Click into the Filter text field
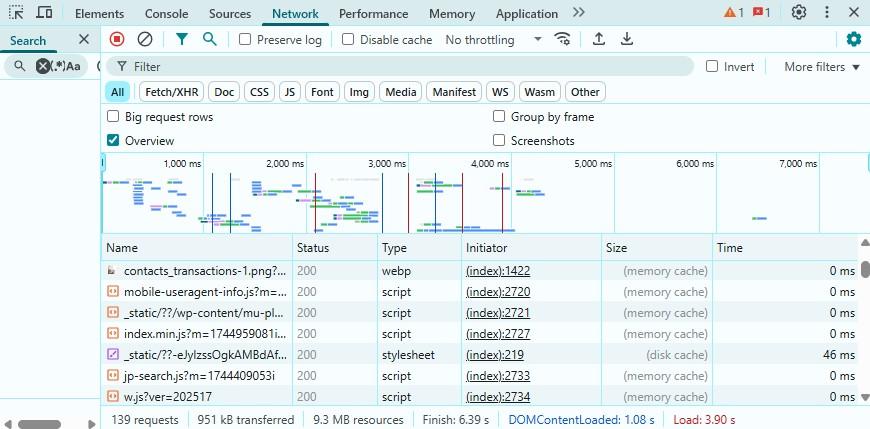This screenshot has width=870, height=429. point(399,67)
